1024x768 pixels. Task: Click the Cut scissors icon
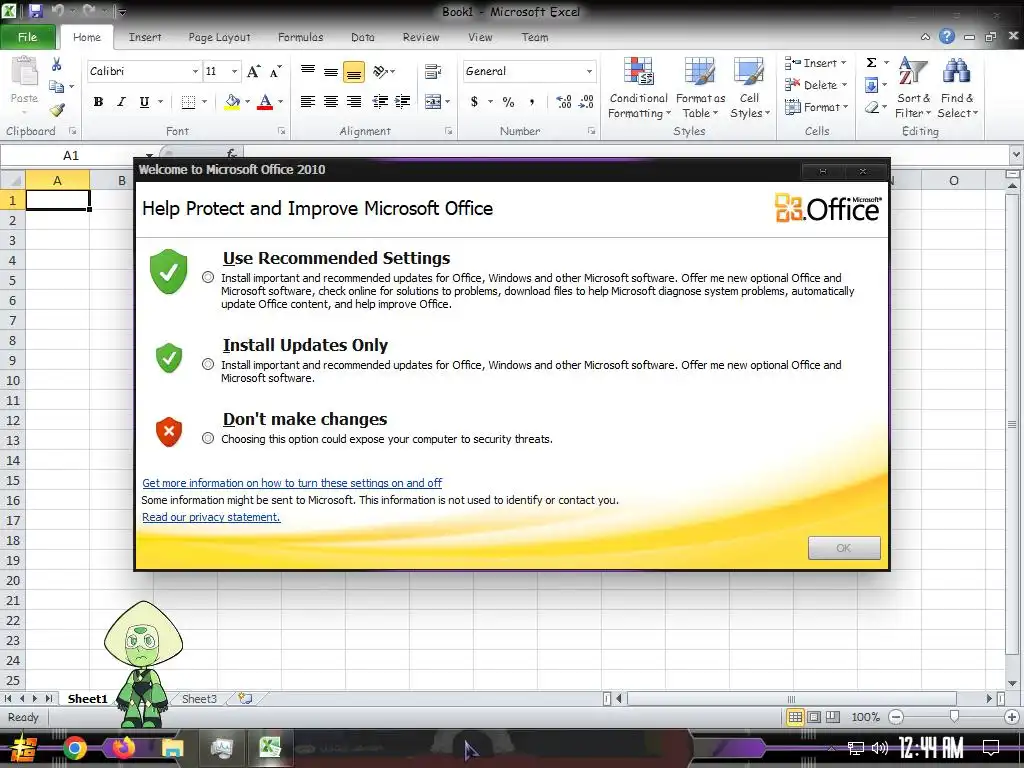click(57, 64)
